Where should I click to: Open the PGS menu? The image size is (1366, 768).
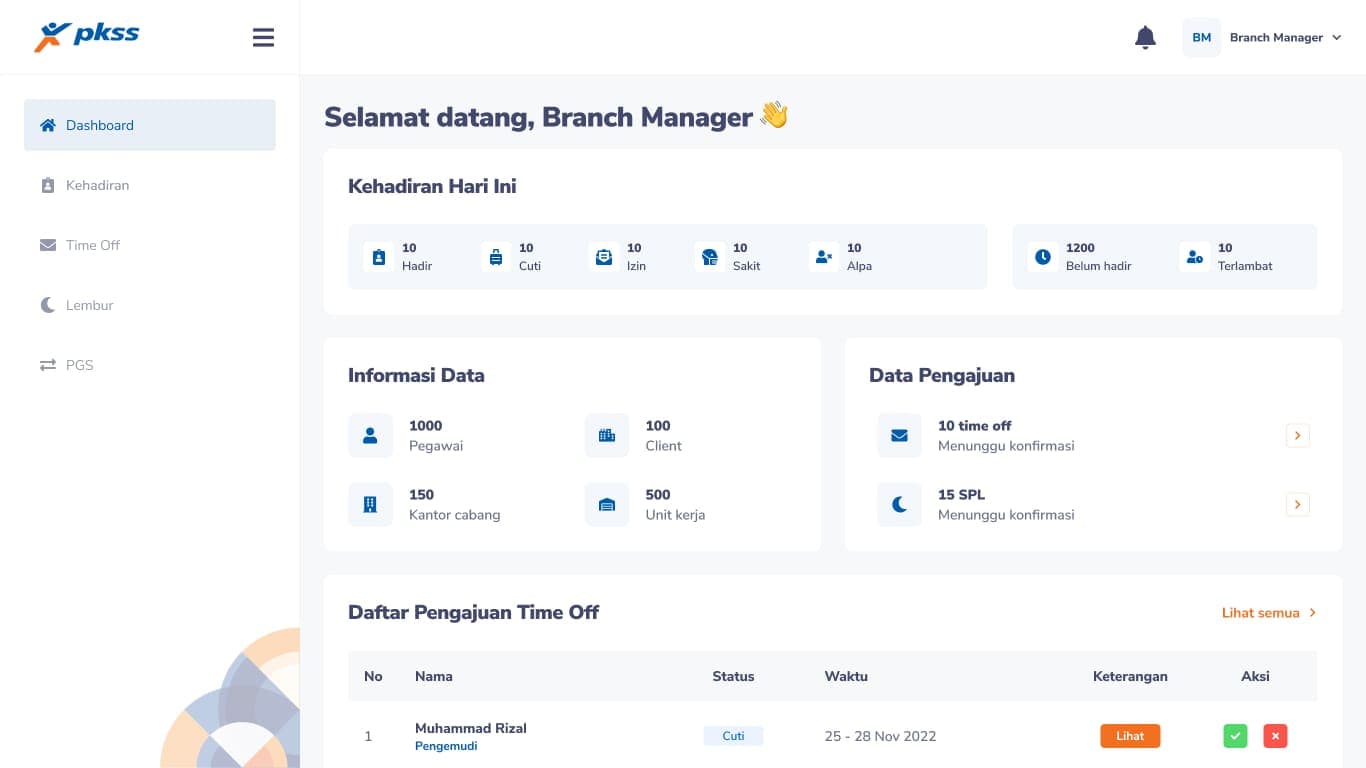(x=150, y=365)
